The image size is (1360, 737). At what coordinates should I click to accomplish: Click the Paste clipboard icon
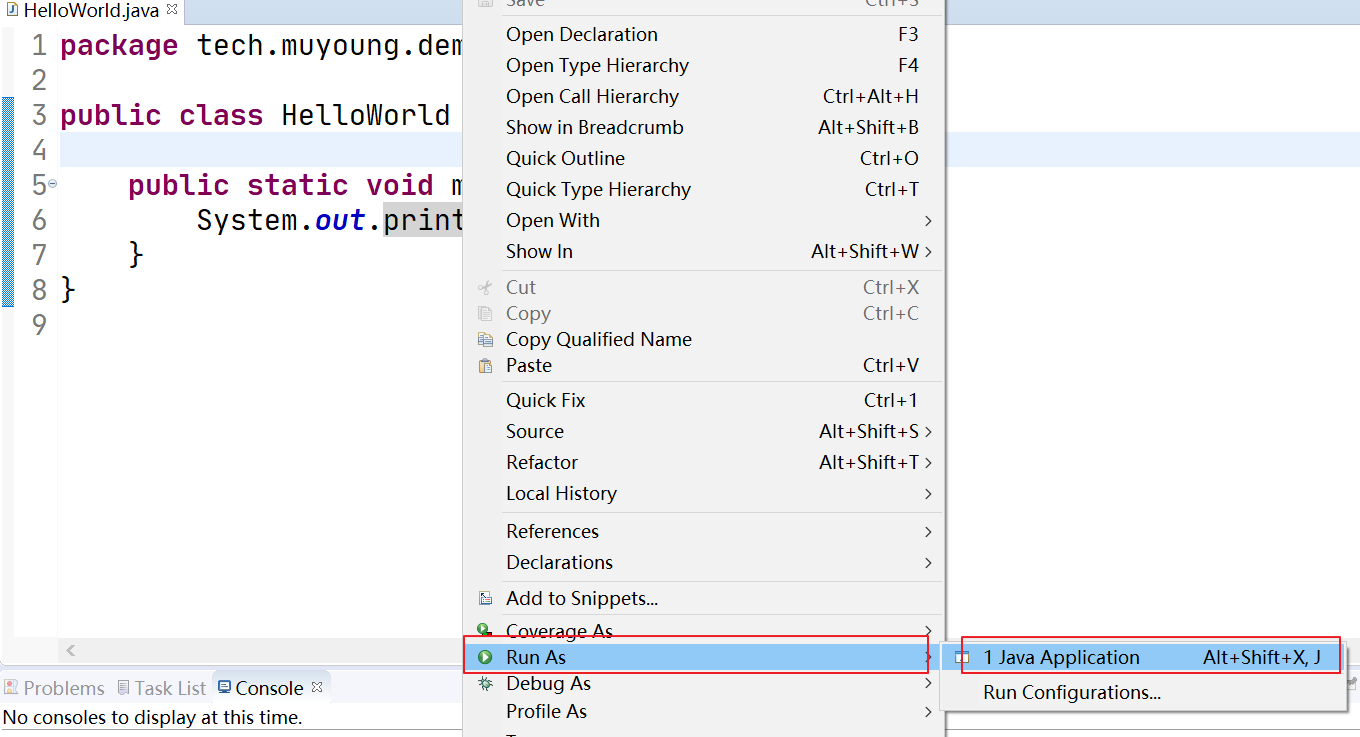tap(485, 366)
